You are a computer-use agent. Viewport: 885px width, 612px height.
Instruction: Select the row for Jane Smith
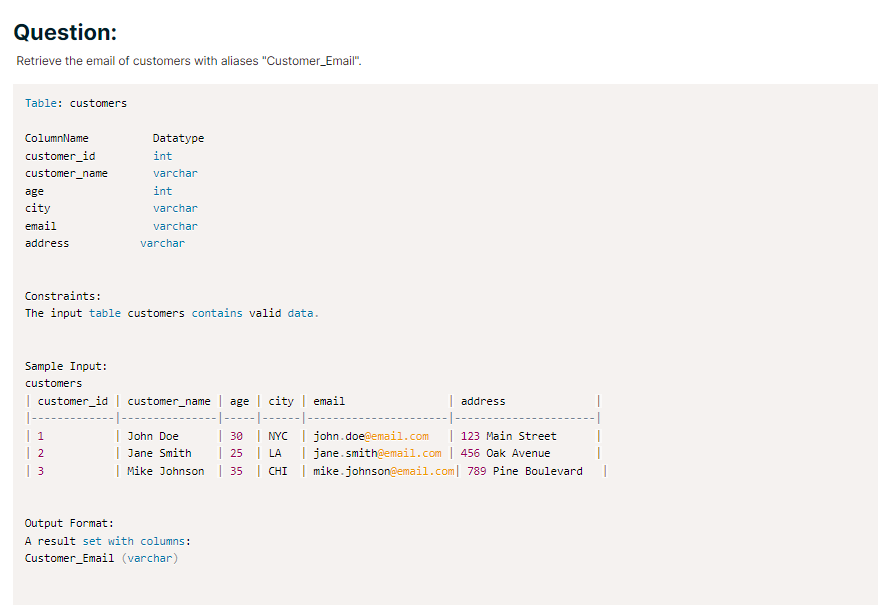tap(168, 452)
